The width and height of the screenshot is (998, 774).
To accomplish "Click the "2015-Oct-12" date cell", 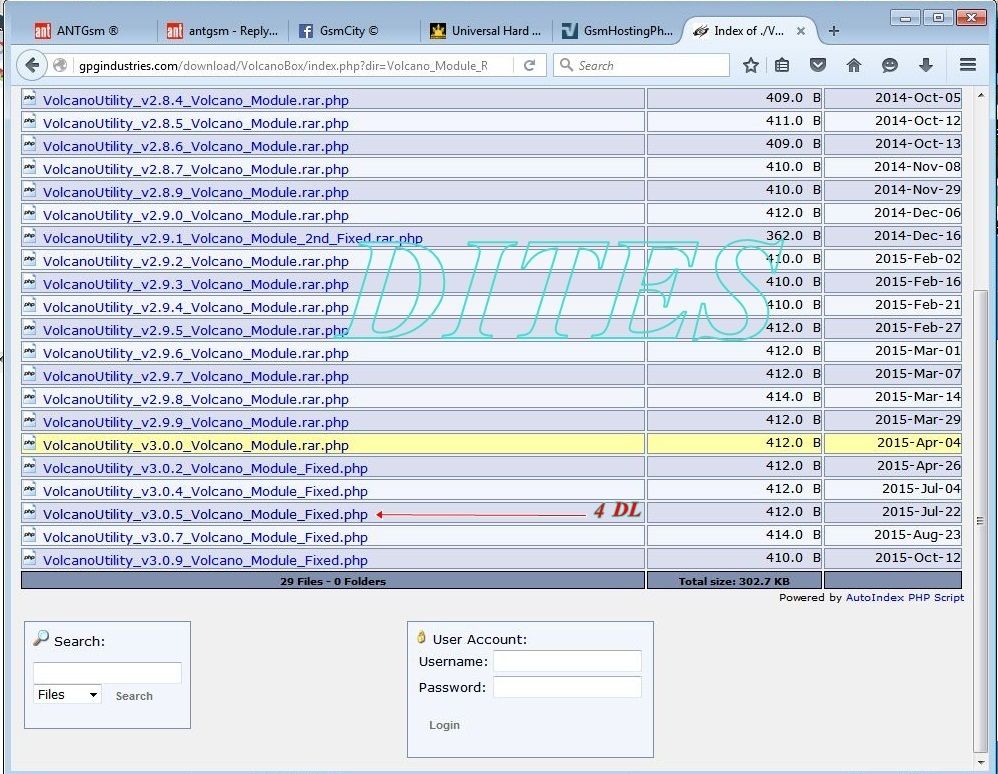I will (x=893, y=558).
